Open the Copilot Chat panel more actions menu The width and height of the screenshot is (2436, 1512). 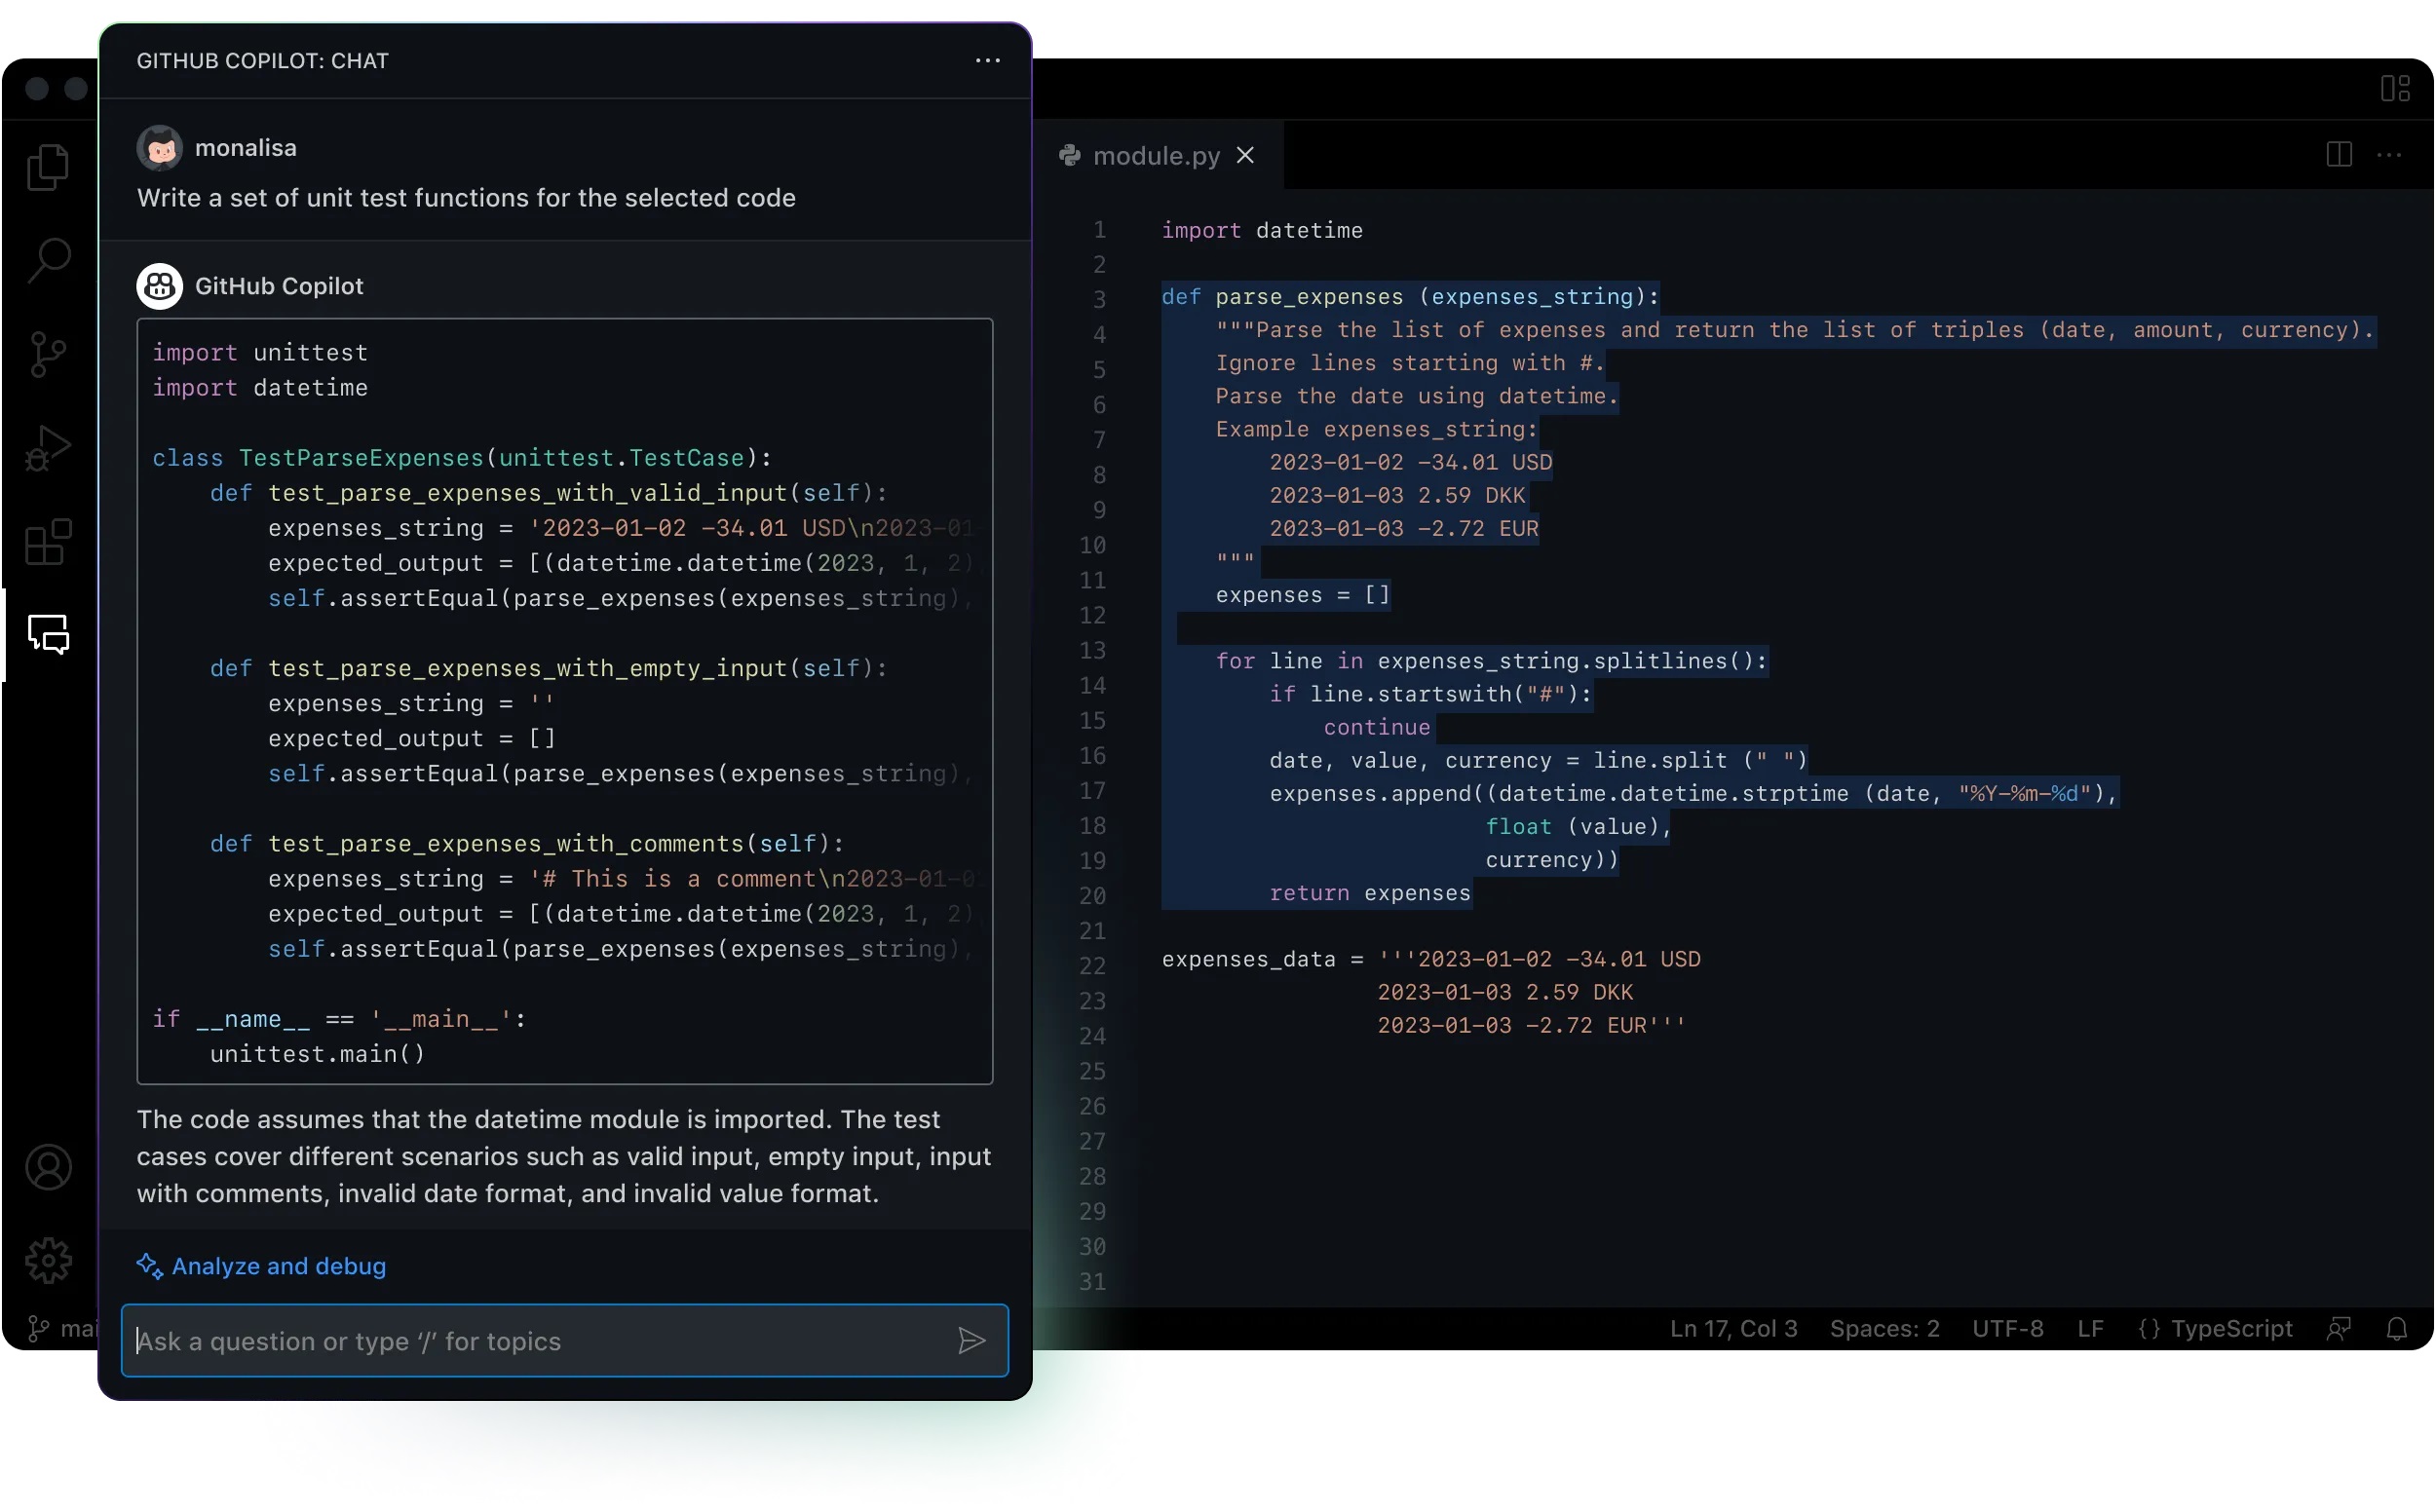pyautogui.click(x=987, y=61)
